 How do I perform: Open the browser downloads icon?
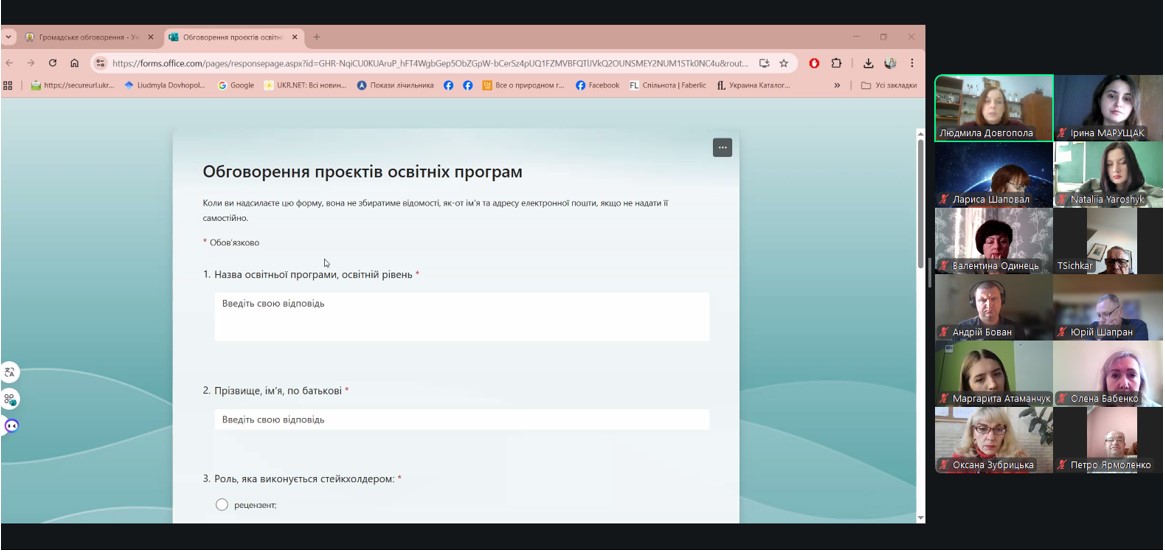(x=867, y=63)
